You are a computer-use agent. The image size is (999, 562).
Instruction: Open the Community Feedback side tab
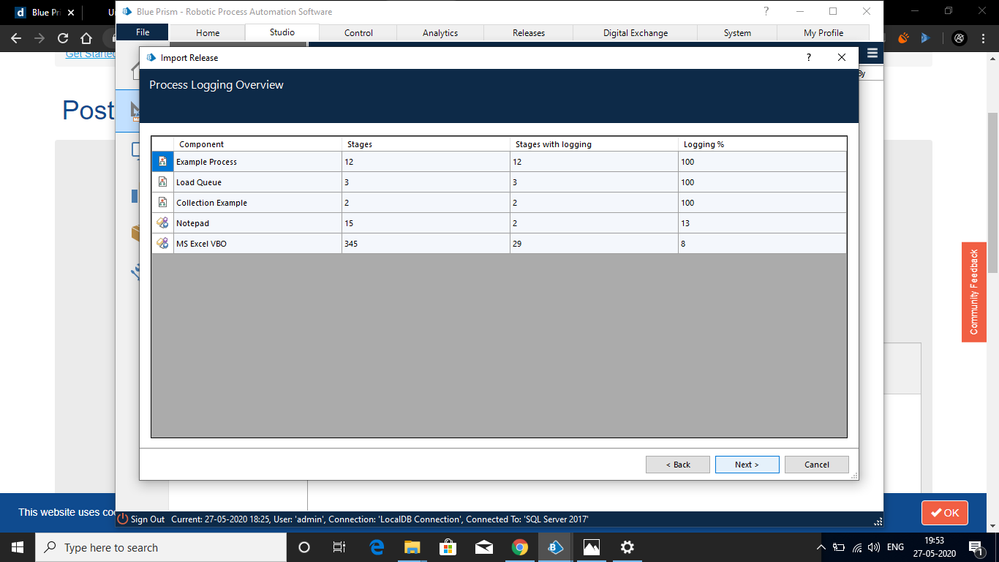(x=974, y=292)
